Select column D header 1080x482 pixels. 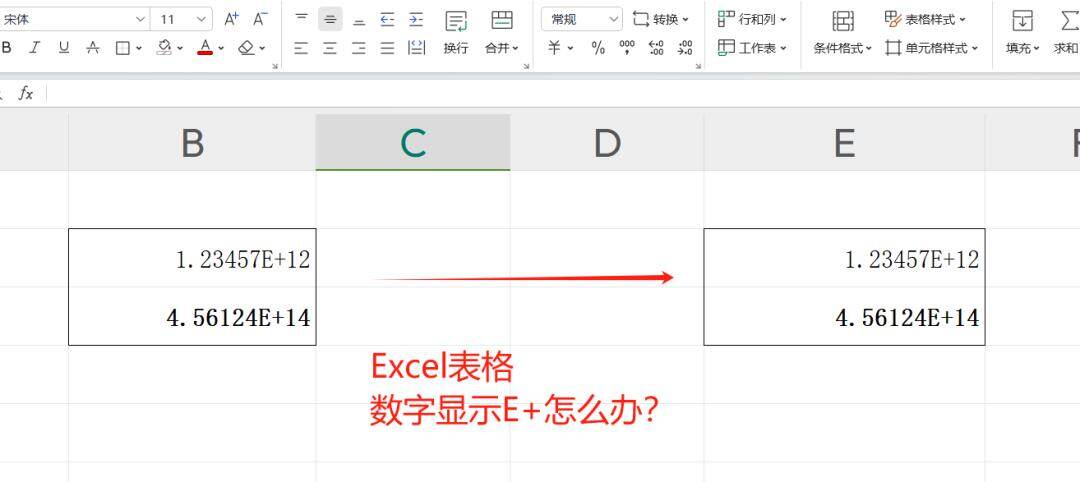click(607, 143)
